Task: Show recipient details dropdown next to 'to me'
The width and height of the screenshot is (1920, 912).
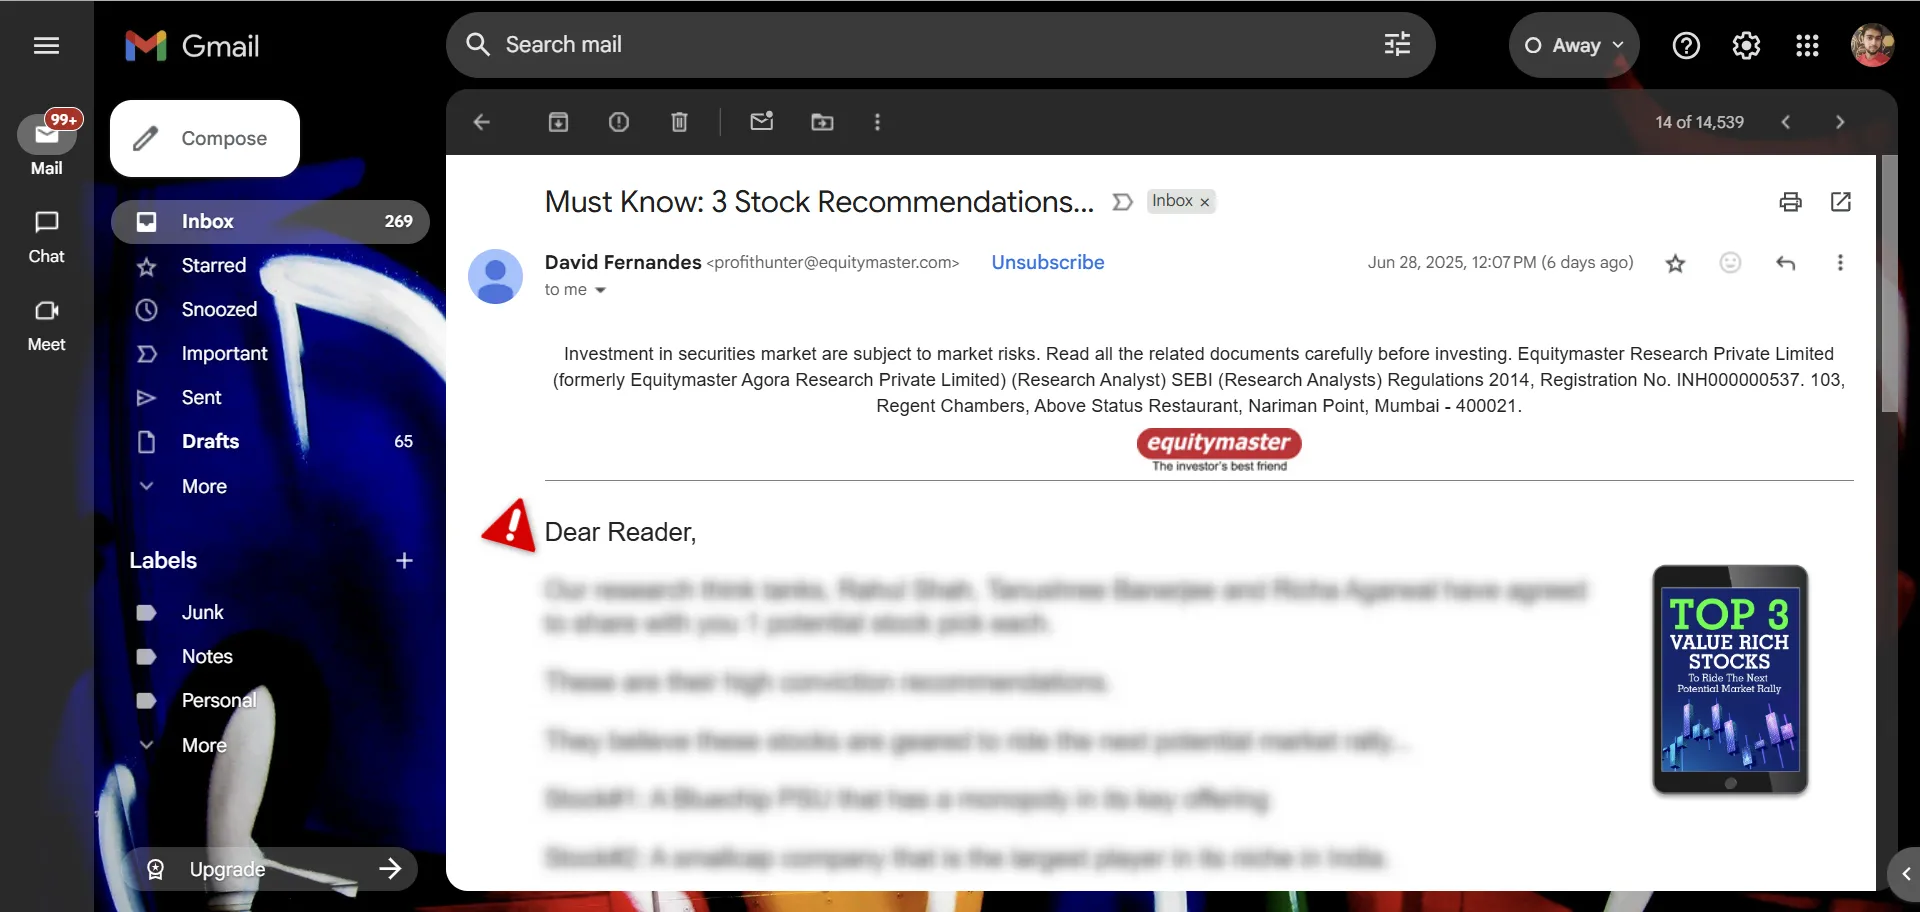Action: 600,290
